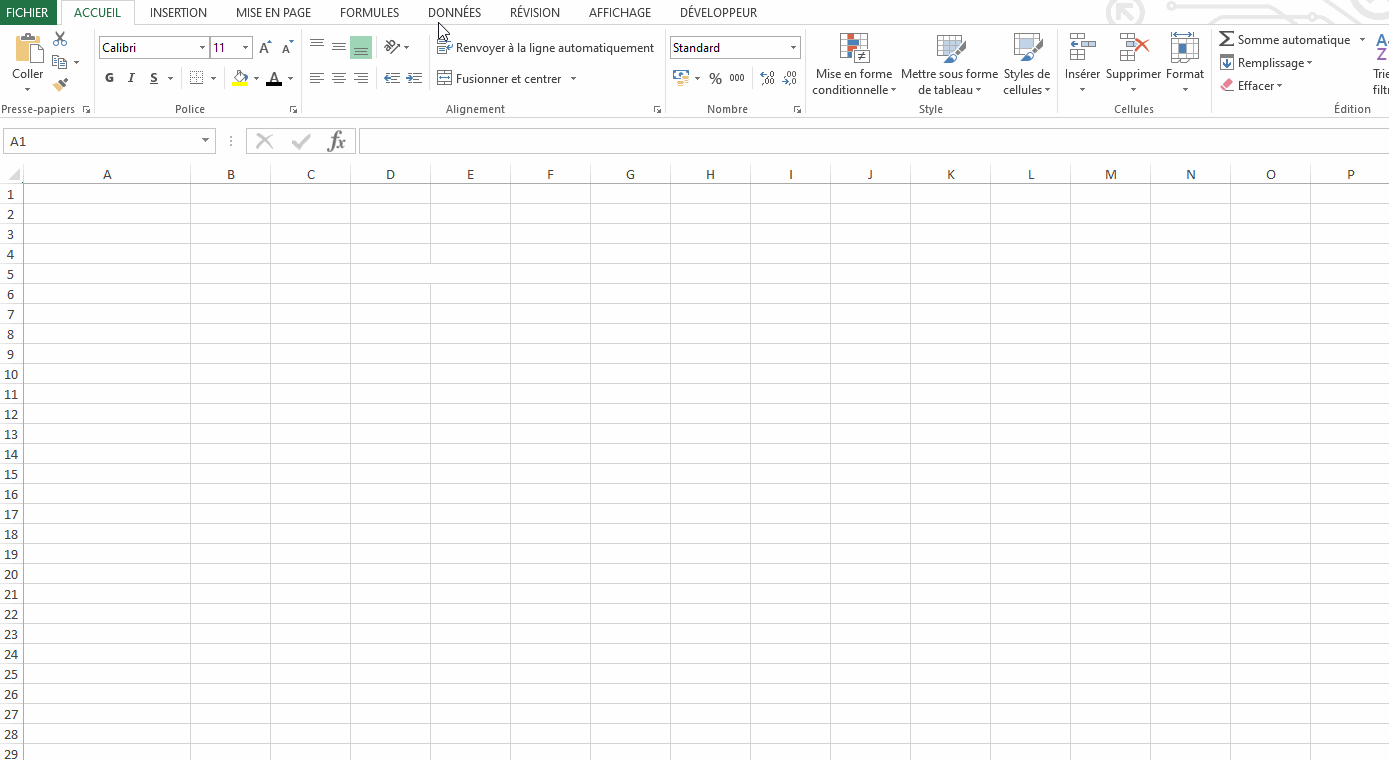Click the Increase Indent icon
The width and height of the screenshot is (1389, 760).
click(414, 78)
